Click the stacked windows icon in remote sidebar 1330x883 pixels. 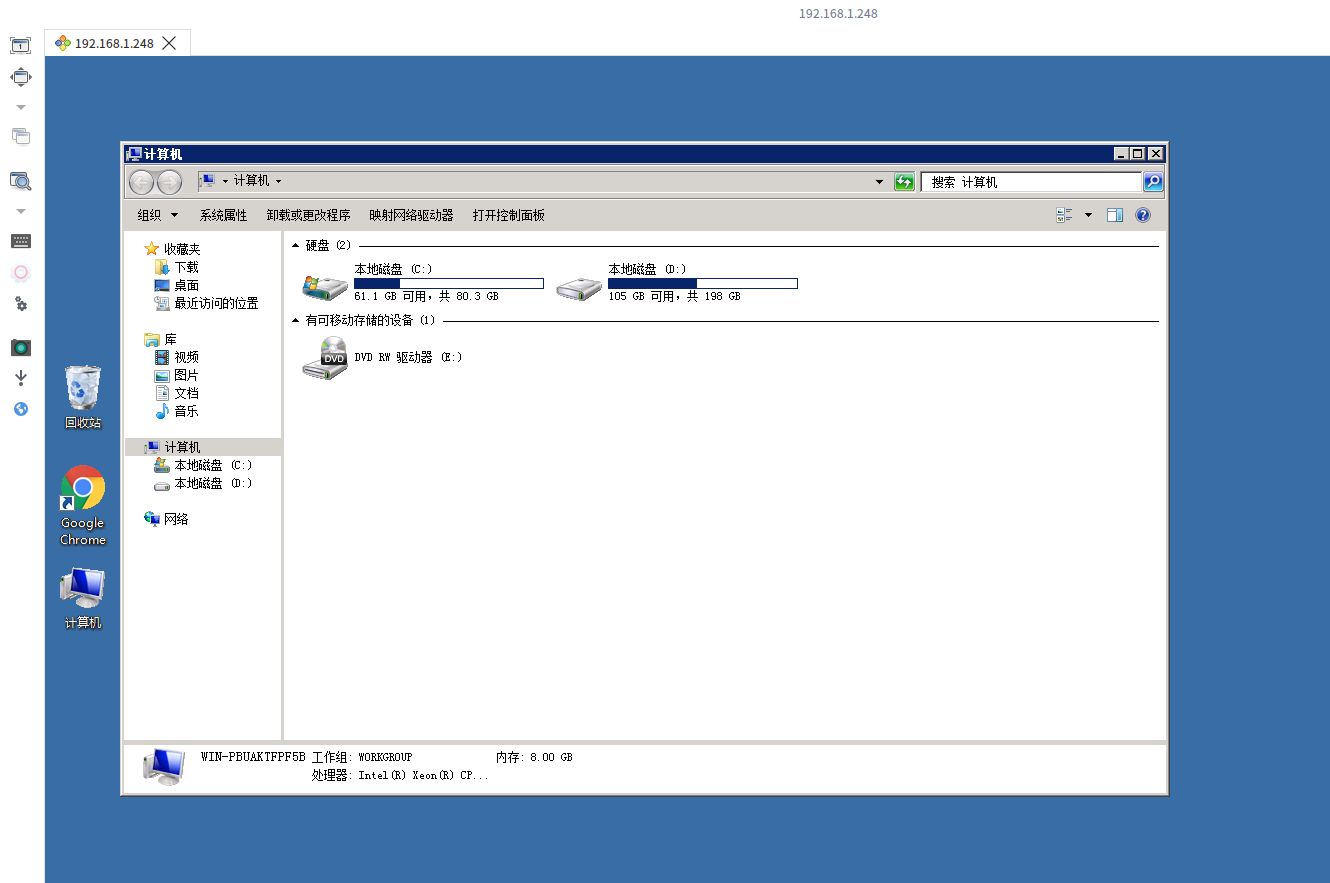[x=21, y=136]
